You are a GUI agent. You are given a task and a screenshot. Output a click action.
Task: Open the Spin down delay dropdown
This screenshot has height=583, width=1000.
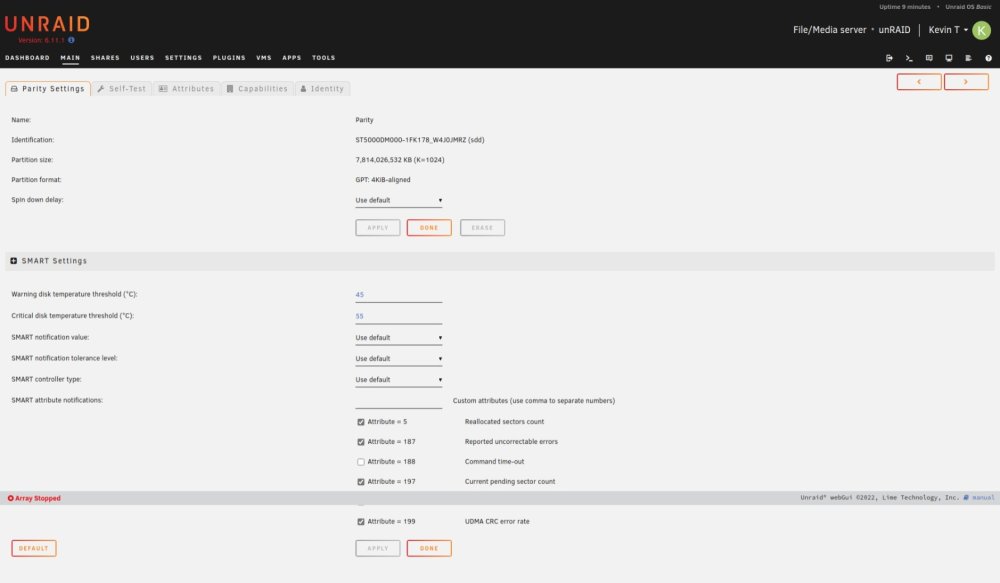(x=399, y=200)
